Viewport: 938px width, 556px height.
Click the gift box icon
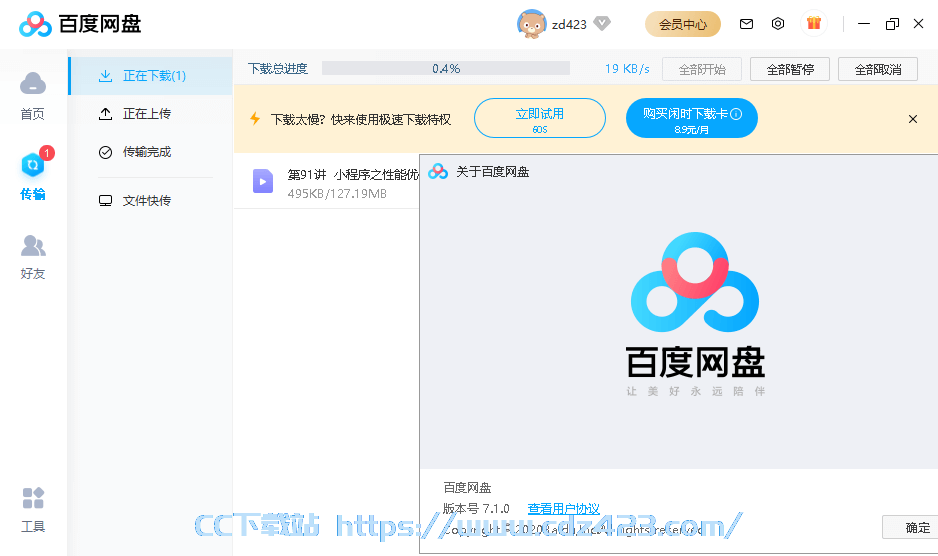click(x=814, y=24)
